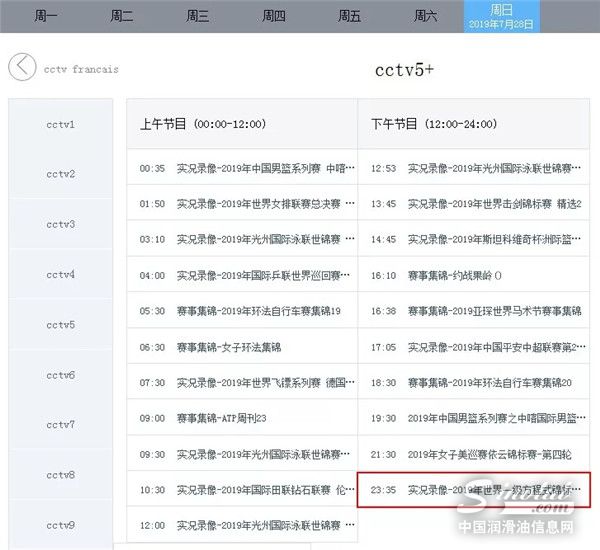Switch to the 周二 tab

(x=121, y=16)
